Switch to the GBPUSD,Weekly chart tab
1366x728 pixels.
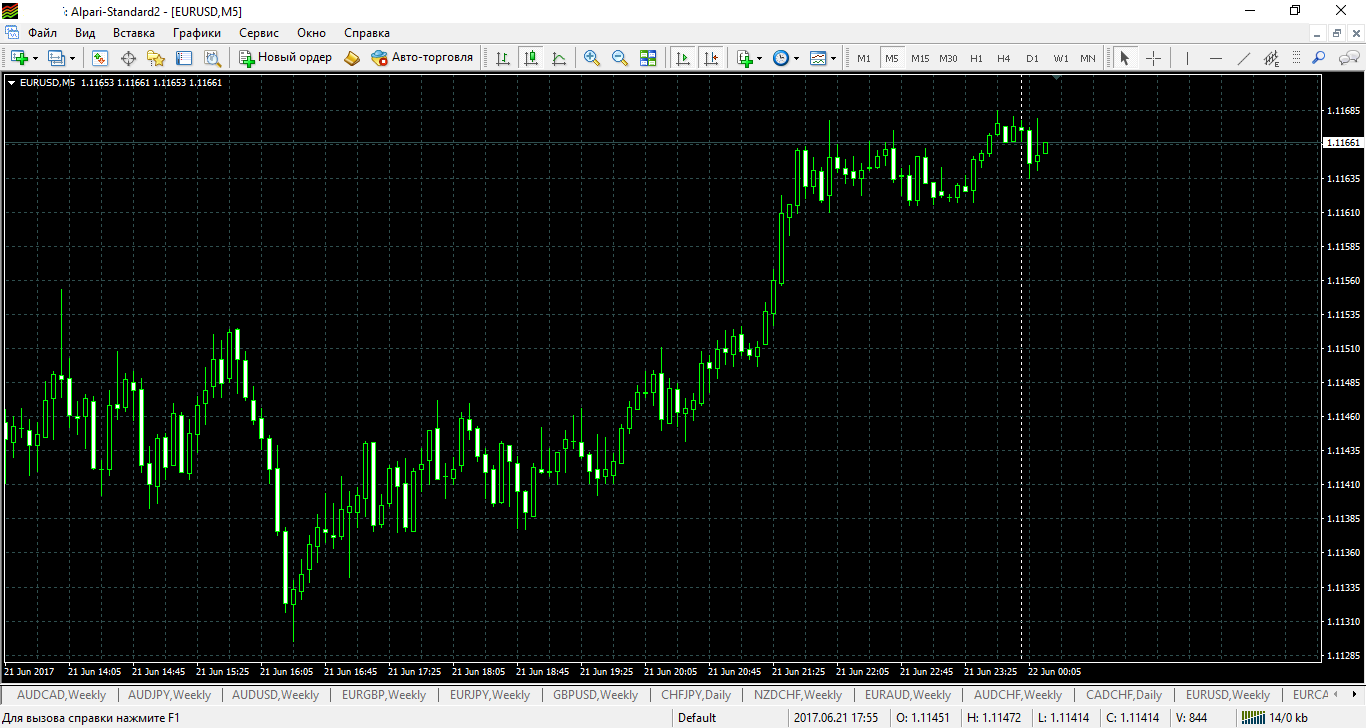595,695
